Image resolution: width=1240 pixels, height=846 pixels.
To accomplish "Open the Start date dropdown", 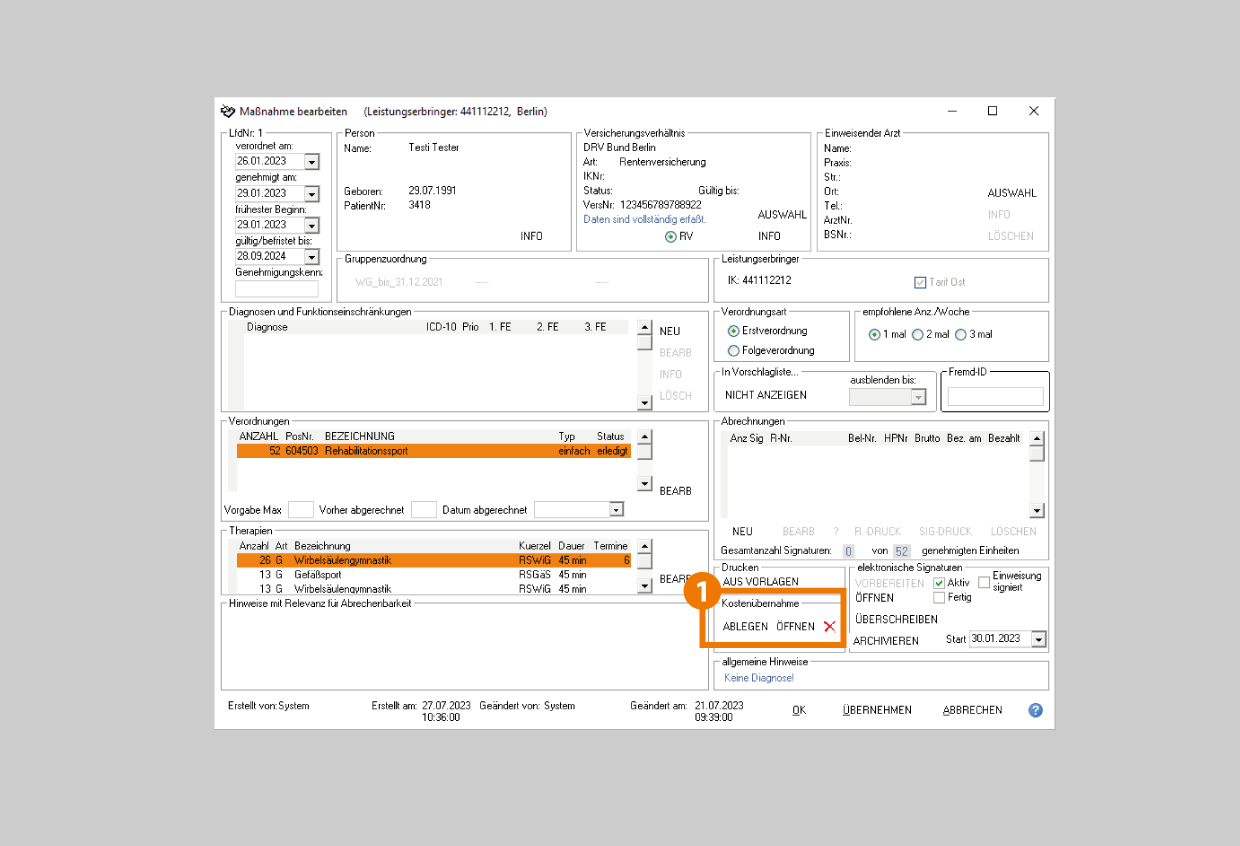I will pos(1038,640).
